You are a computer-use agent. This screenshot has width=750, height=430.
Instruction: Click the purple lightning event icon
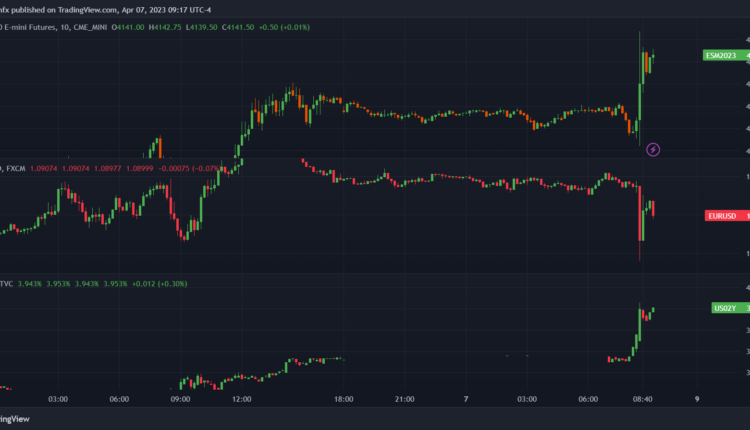[x=653, y=150]
